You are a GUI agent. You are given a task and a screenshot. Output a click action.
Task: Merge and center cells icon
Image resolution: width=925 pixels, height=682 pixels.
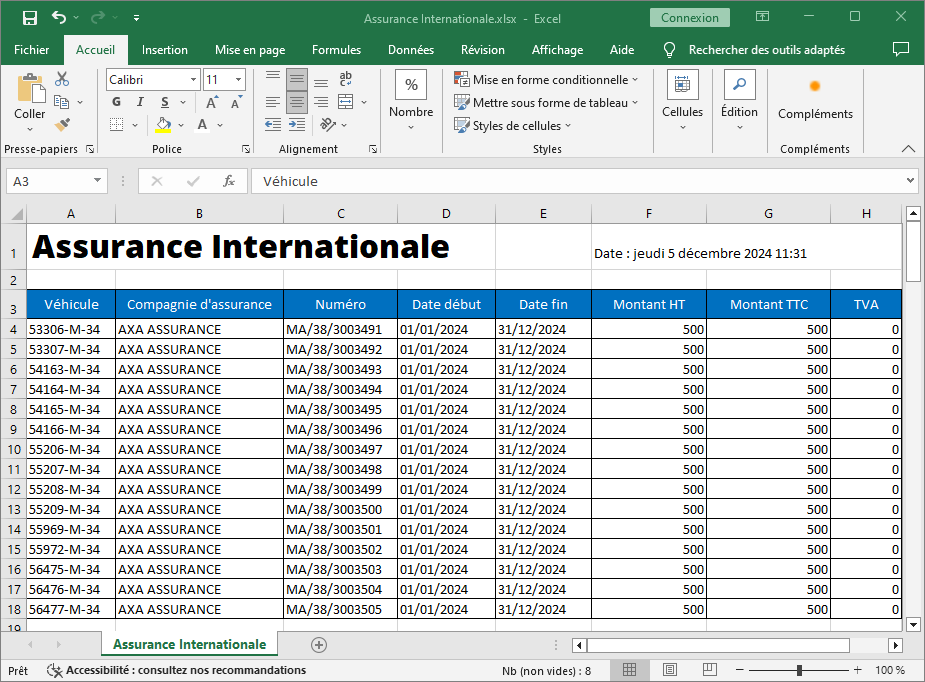(x=346, y=102)
